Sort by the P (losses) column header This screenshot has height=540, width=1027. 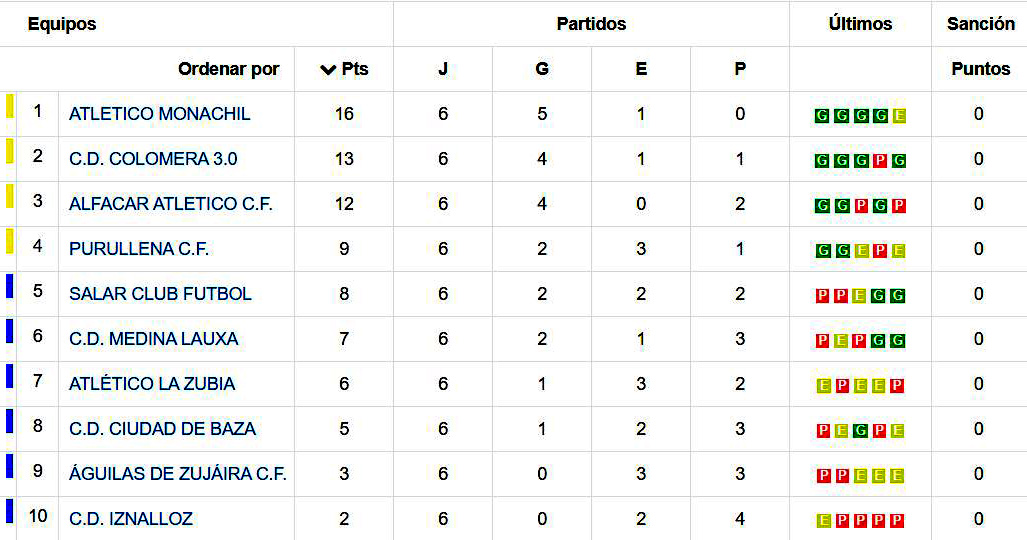pyautogui.click(x=740, y=69)
